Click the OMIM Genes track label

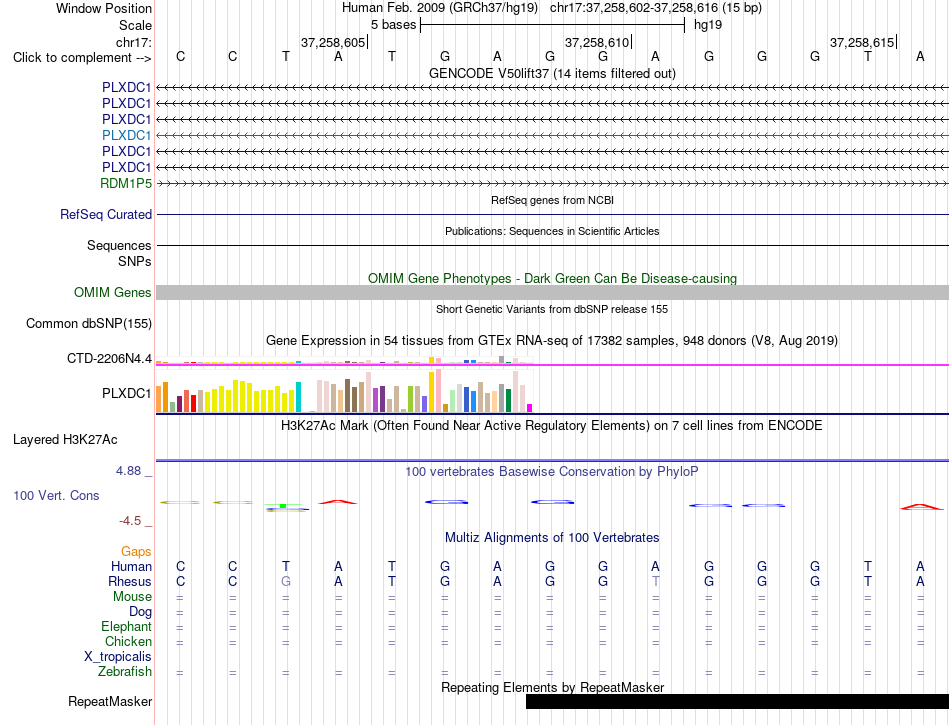click(112, 293)
